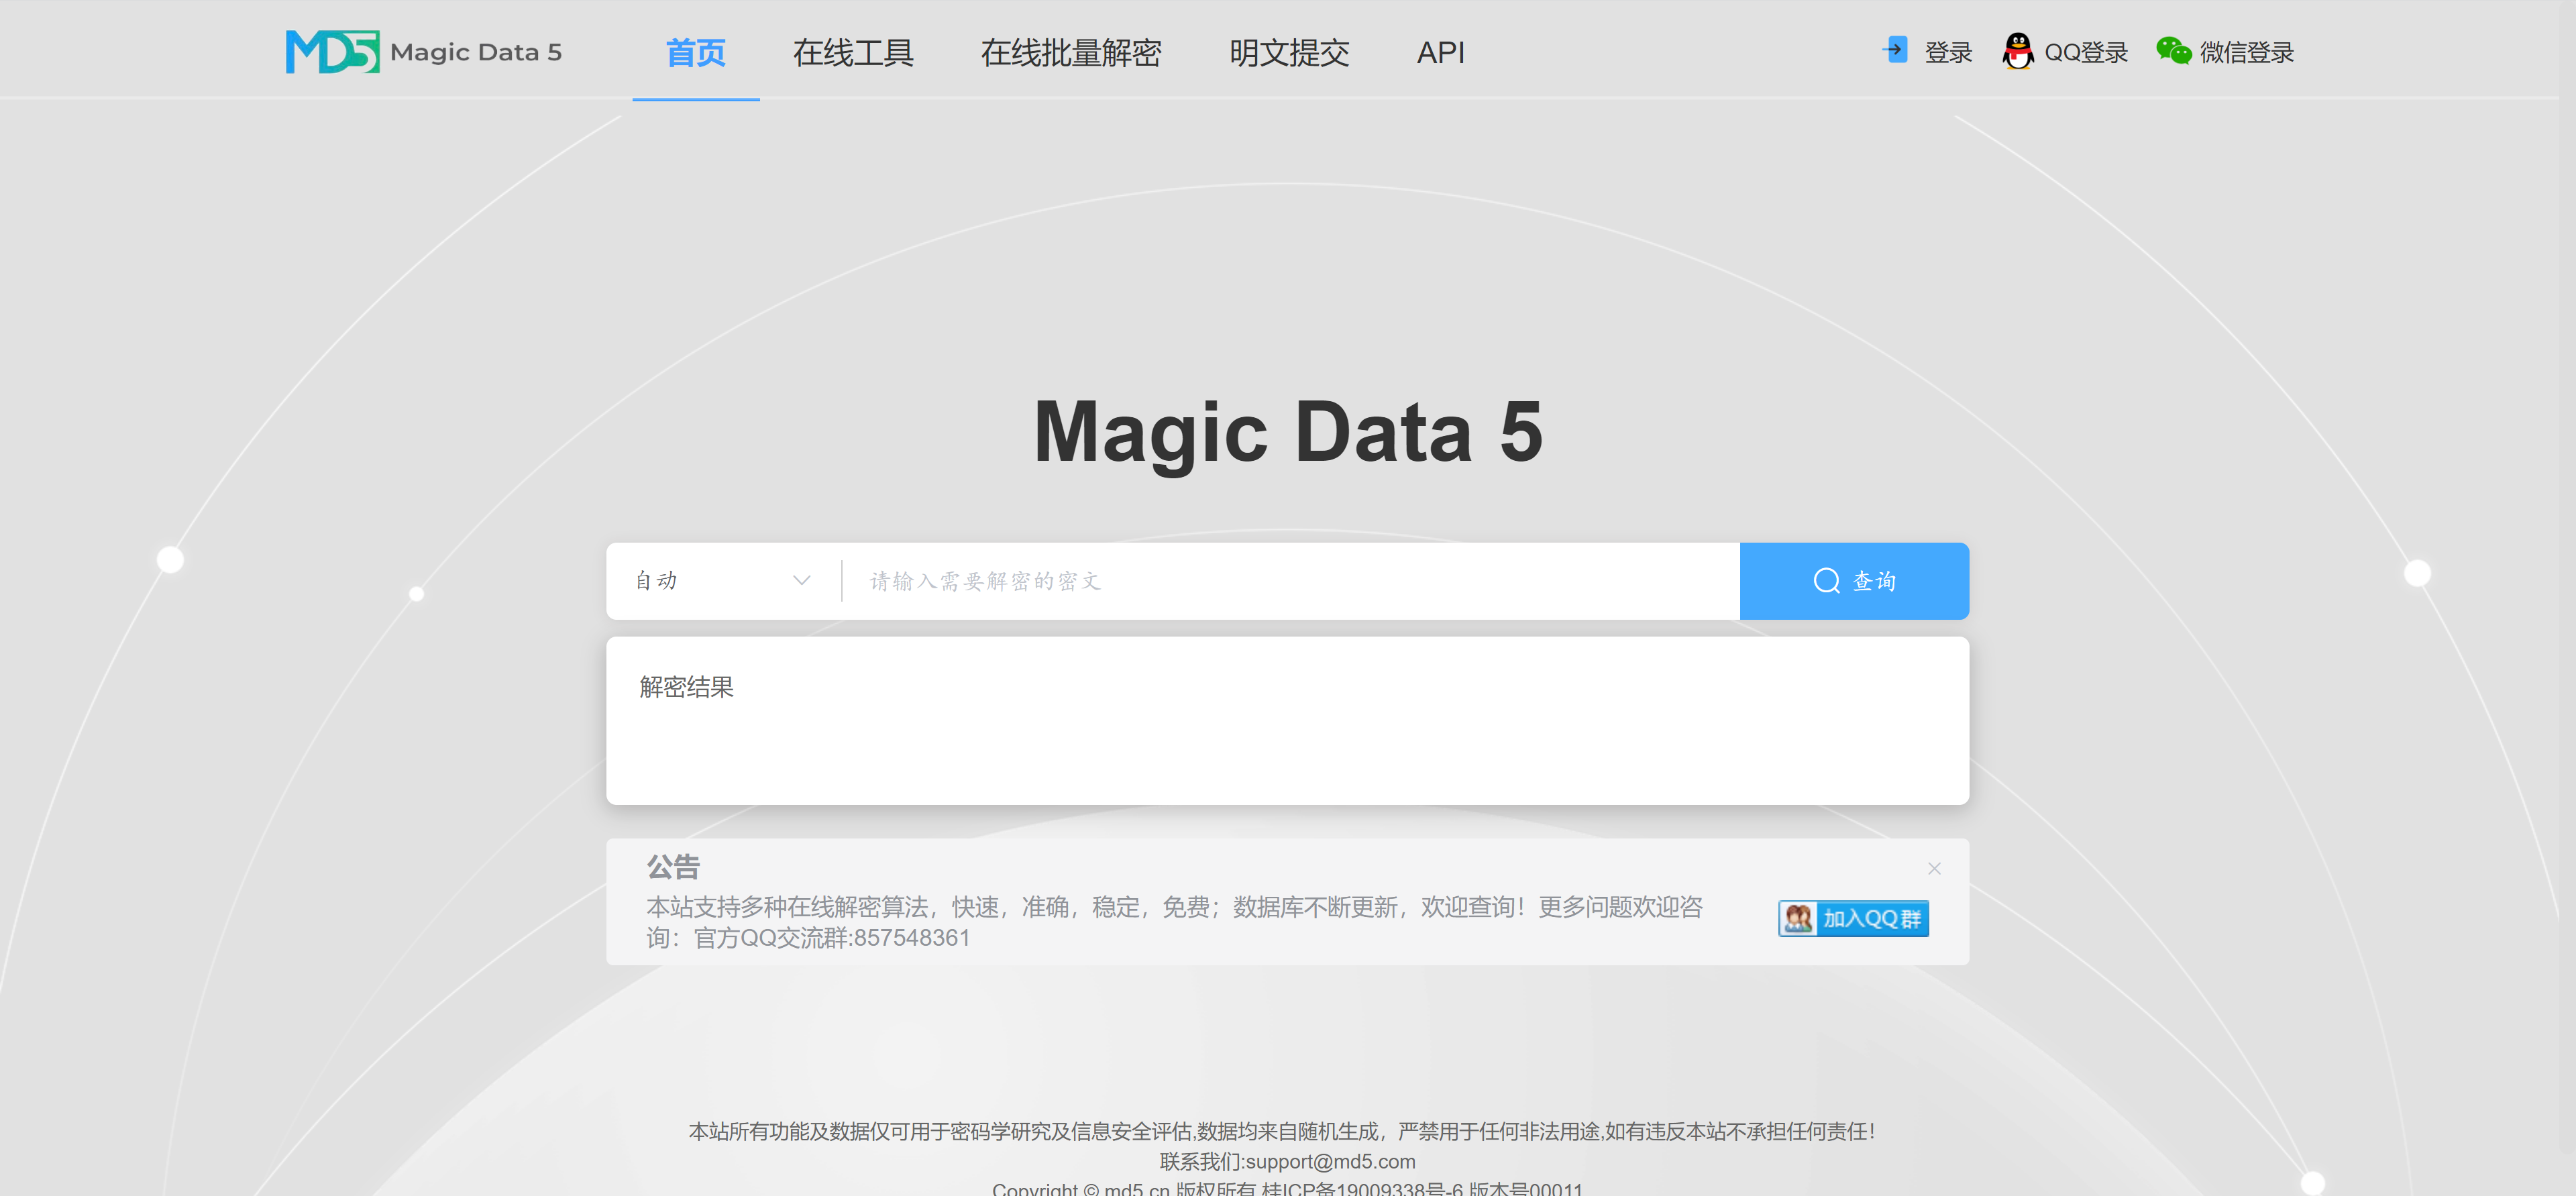Go to 在线批量解密 page

point(1070,52)
